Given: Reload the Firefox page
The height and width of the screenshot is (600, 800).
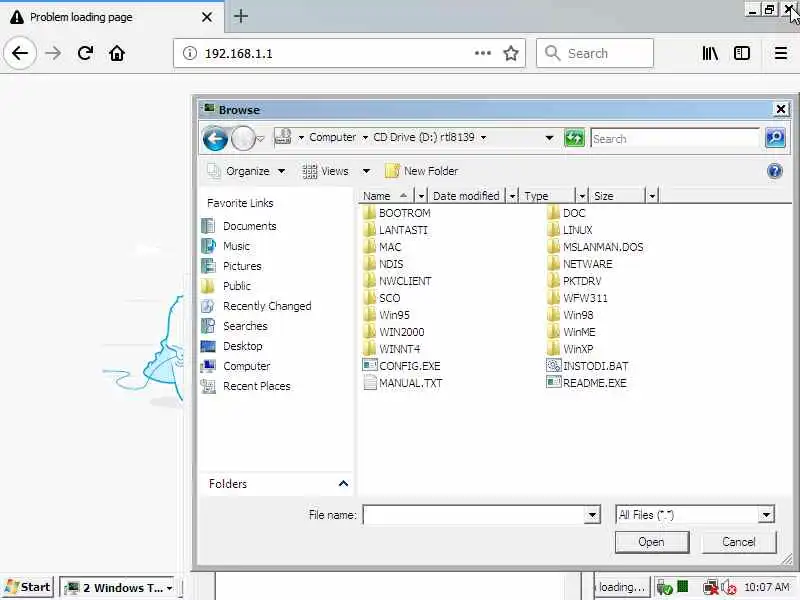Looking at the screenshot, I should click(x=85, y=53).
